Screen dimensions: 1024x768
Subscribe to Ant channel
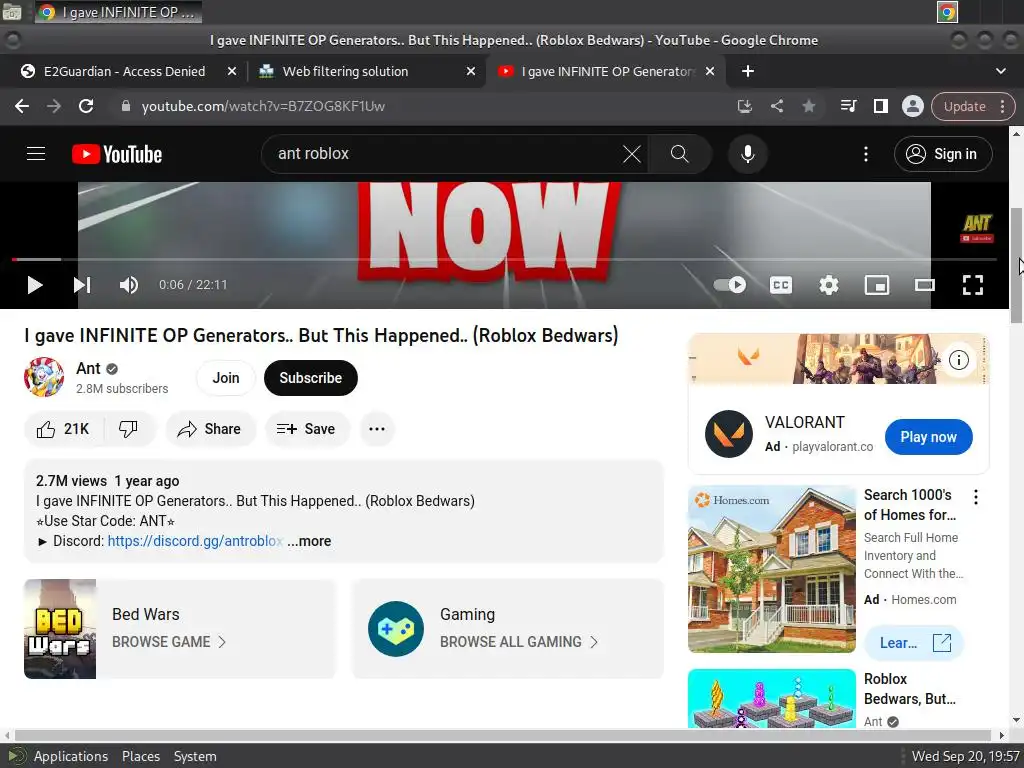(x=311, y=378)
